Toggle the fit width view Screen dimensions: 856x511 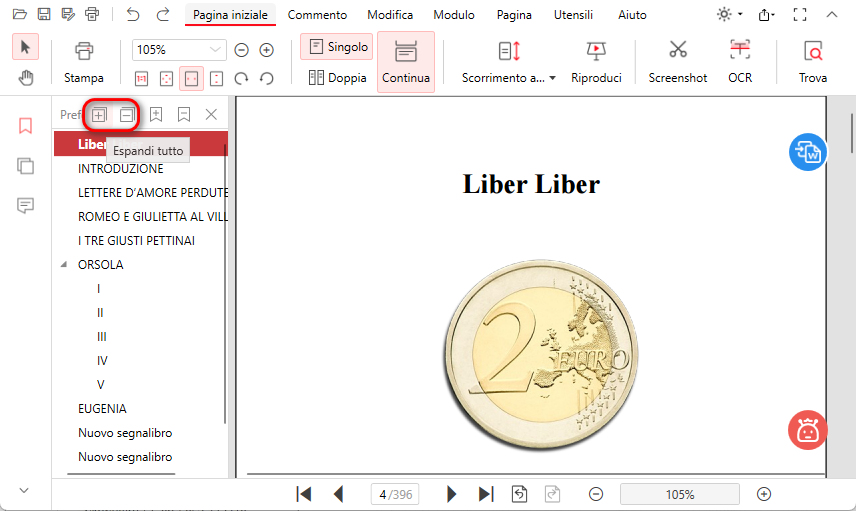click(x=191, y=79)
